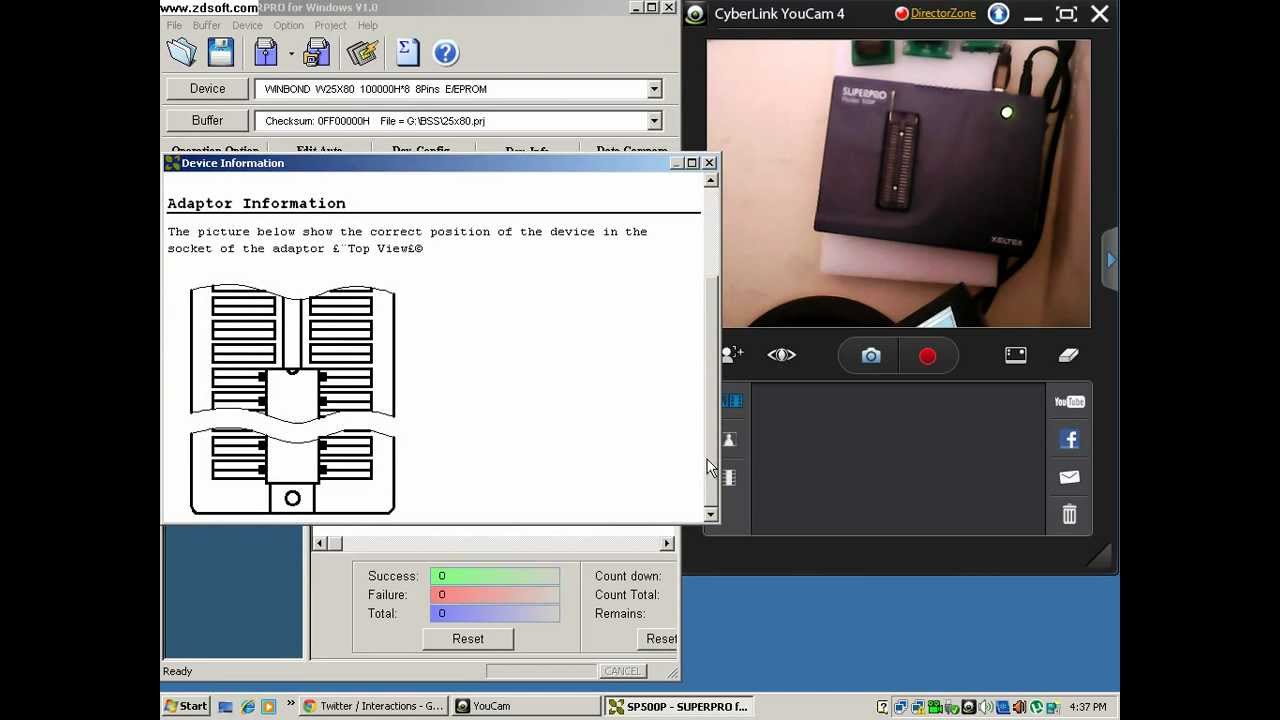
Task: Toggle YouCam eye view icon
Action: [782, 355]
